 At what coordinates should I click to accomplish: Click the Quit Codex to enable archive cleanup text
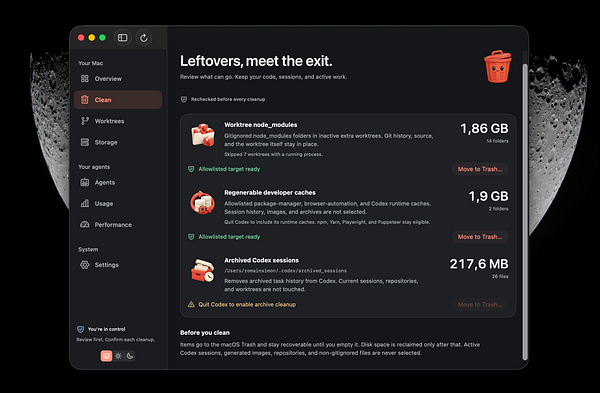pos(247,305)
